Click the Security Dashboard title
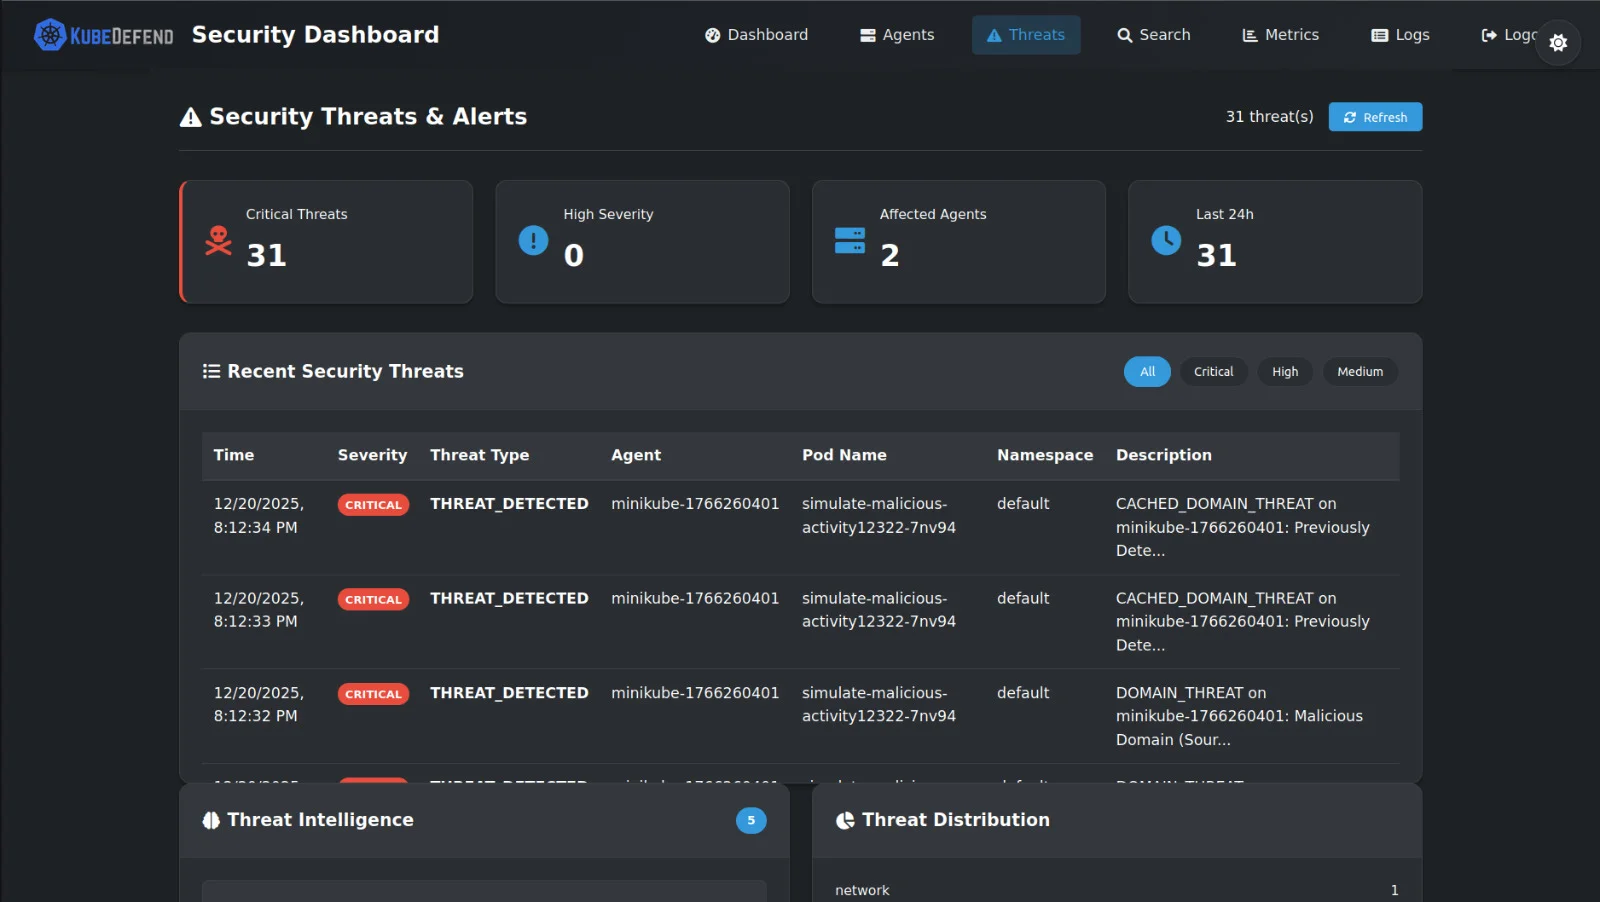 point(315,35)
